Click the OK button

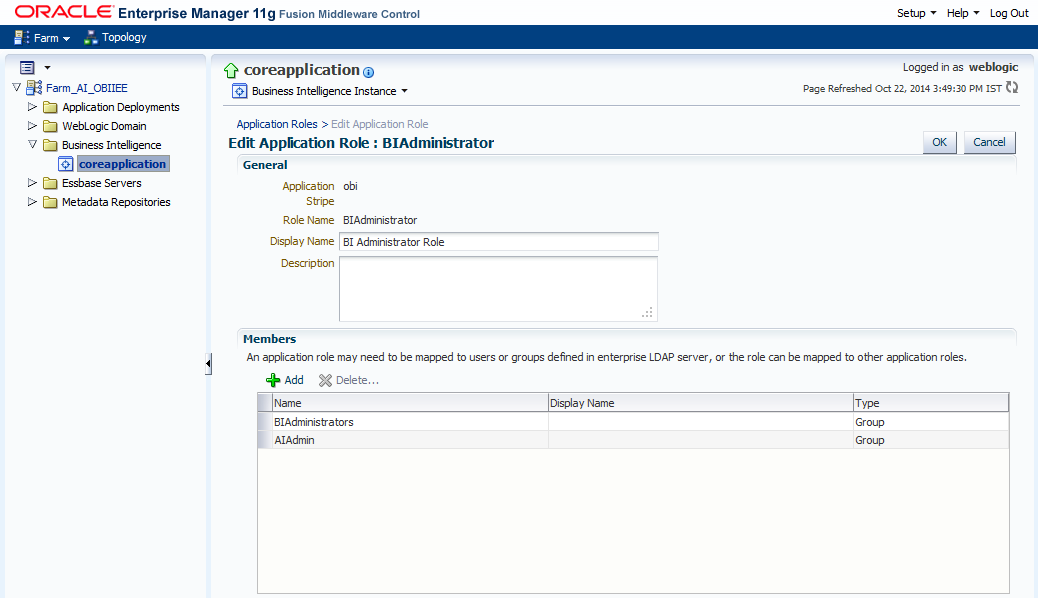click(x=939, y=142)
